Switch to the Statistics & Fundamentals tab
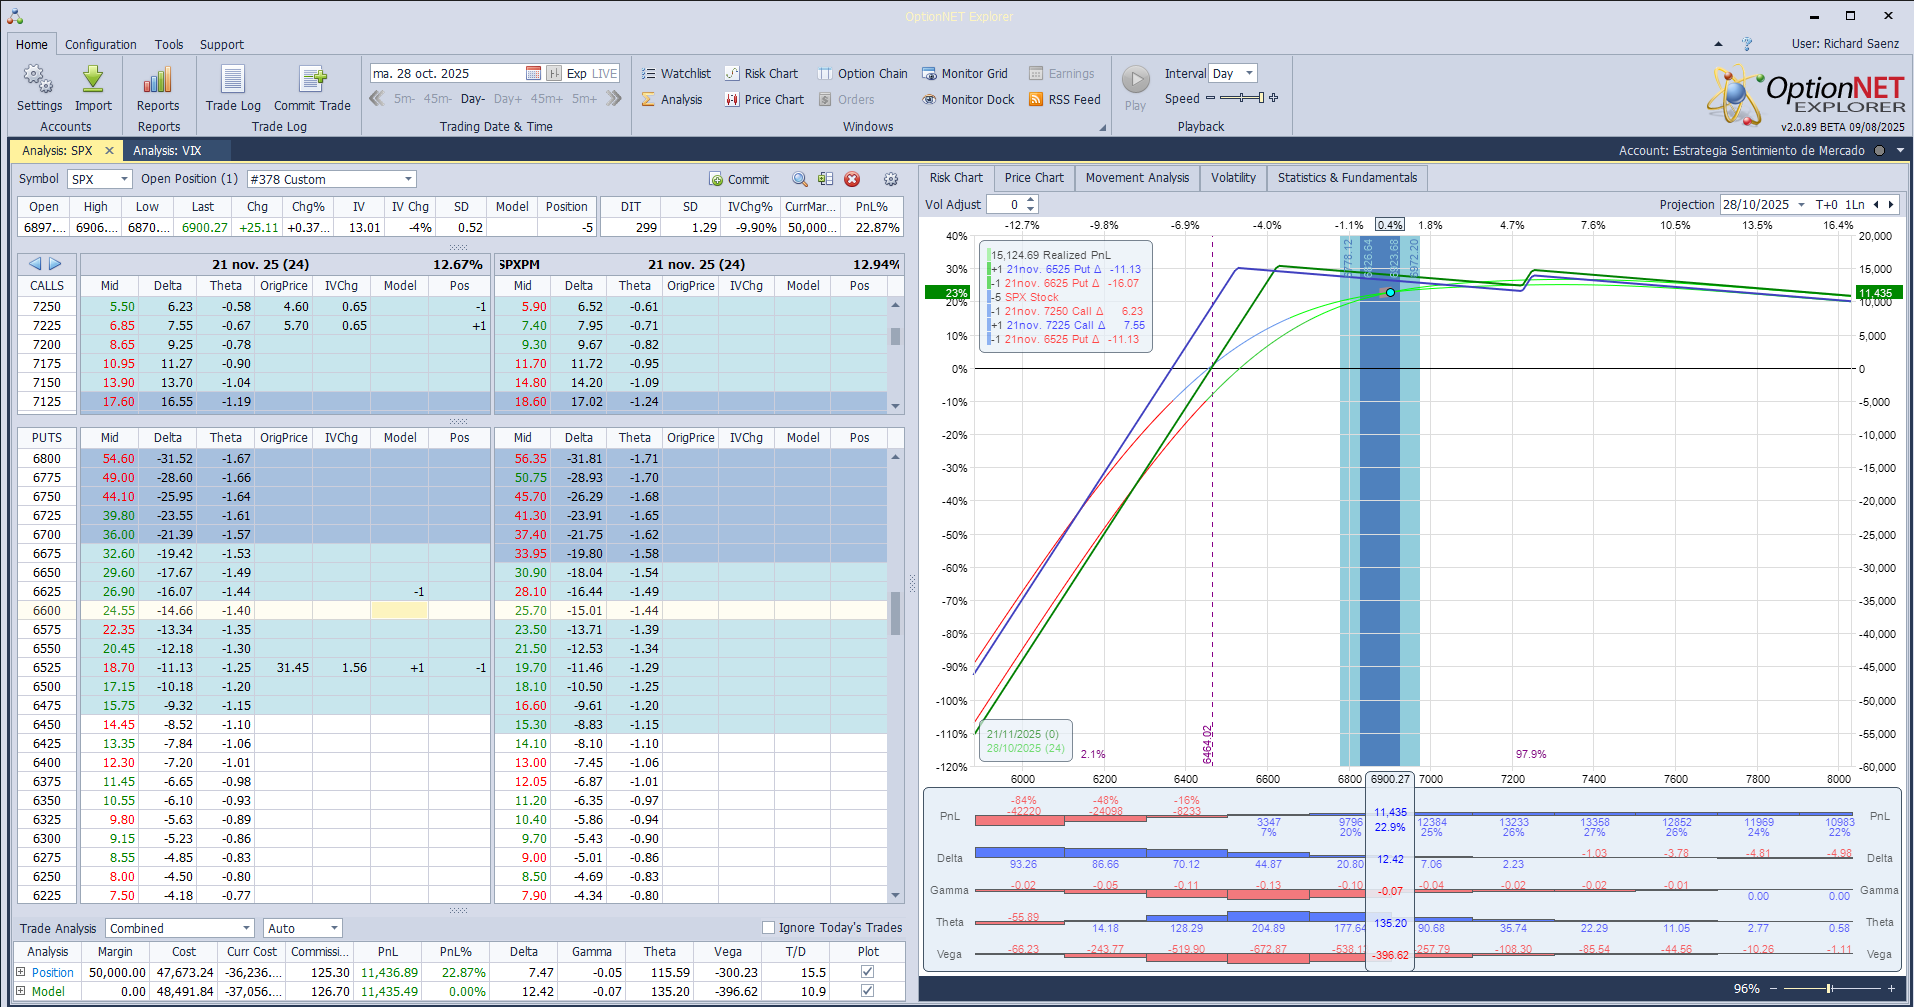Viewport: 1914px width, 1007px height. [x=1347, y=178]
